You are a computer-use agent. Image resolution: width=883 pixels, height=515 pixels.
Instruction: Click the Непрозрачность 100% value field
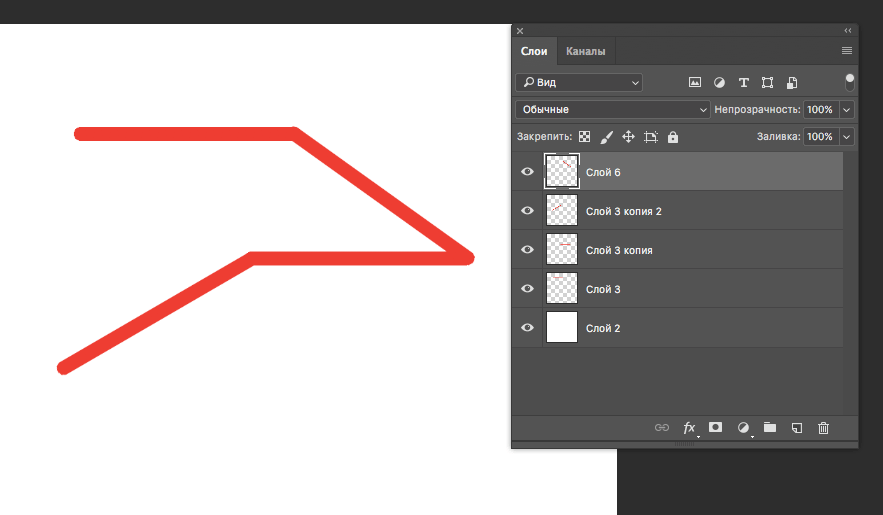pos(820,109)
